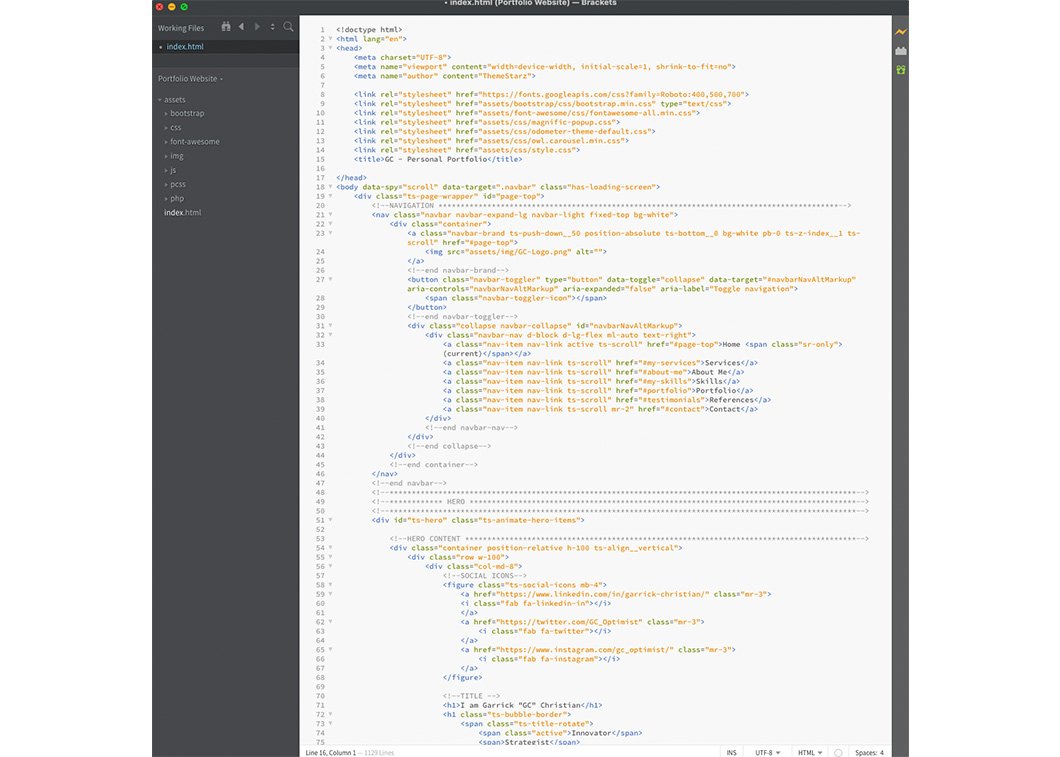
Task: Open the HTML language mode dropdown
Action: point(809,752)
